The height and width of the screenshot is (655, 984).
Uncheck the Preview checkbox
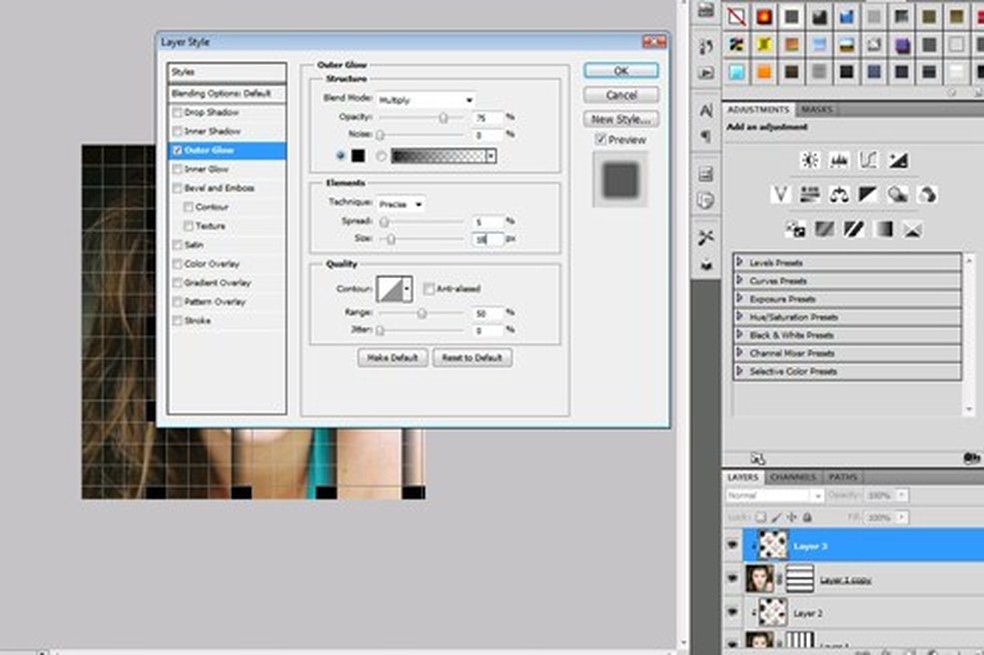click(x=601, y=139)
